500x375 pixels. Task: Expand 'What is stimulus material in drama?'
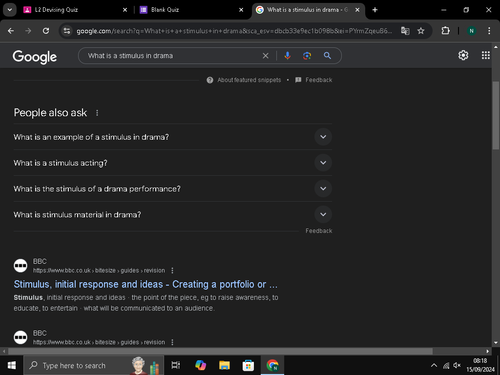pyautogui.click(x=173, y=215)
